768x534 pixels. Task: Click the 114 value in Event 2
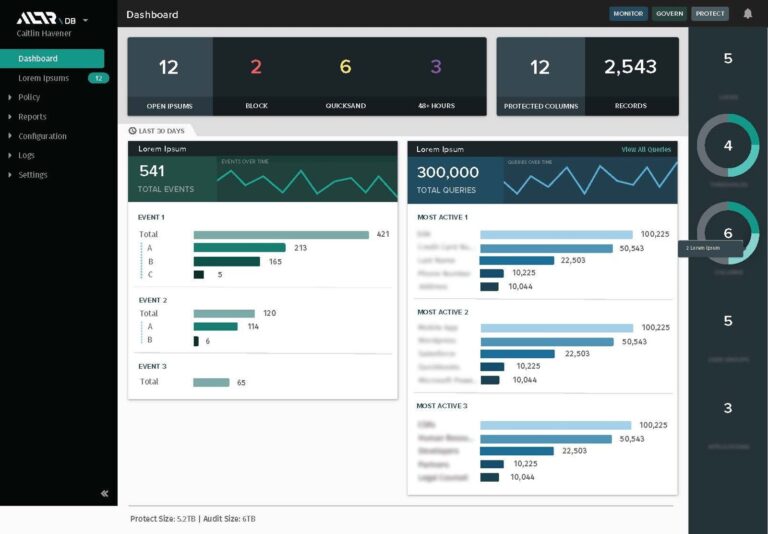tap(253, 327)
